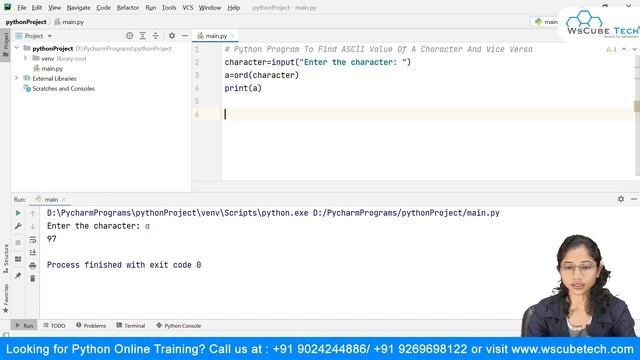Viewport: 640px width, 360px height.
Task: Click the Print icon in Run console
Action: pos(33,266)
